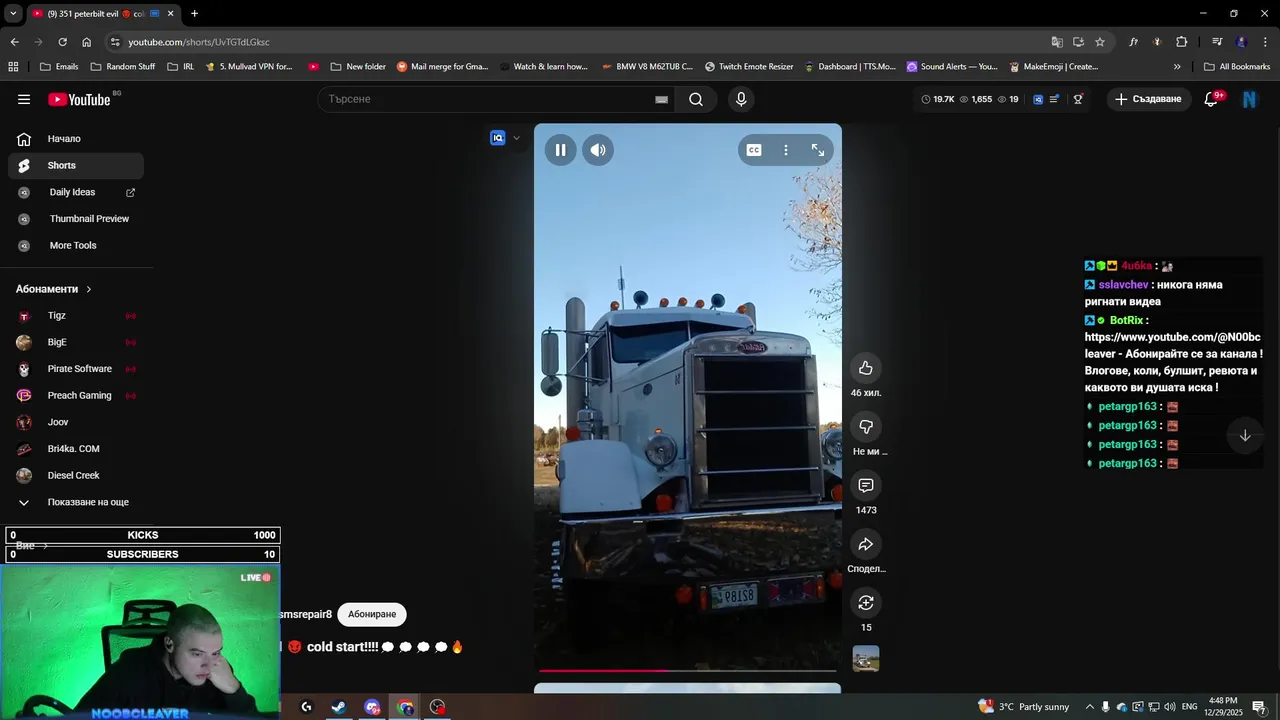Go back in browser history
Screen dimensions: 1280x720
(14, 42)
